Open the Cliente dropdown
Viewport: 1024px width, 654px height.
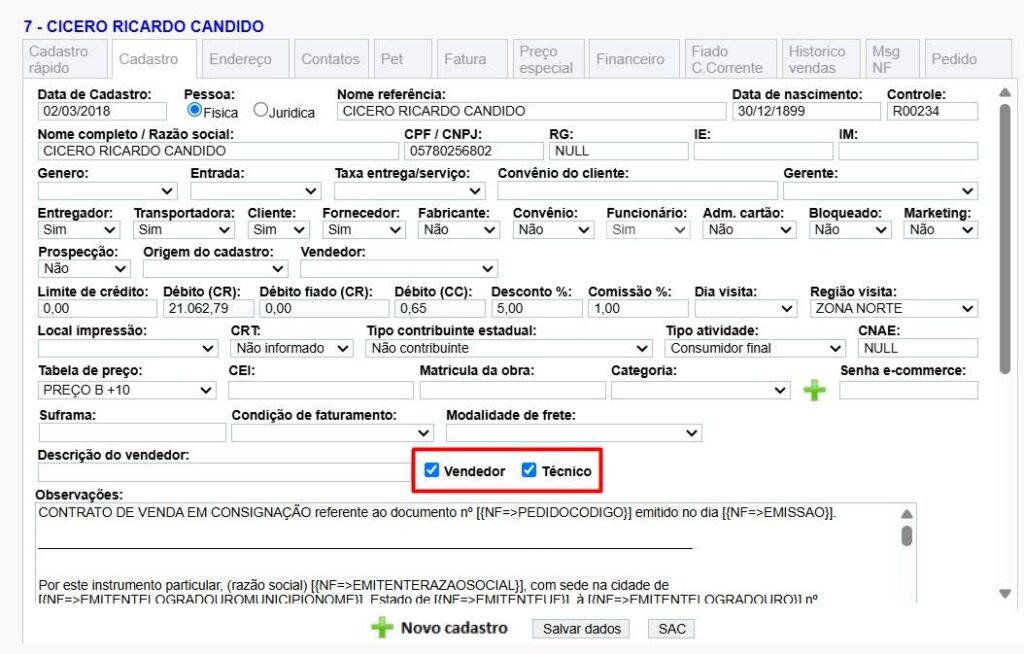tap(278, 230)
